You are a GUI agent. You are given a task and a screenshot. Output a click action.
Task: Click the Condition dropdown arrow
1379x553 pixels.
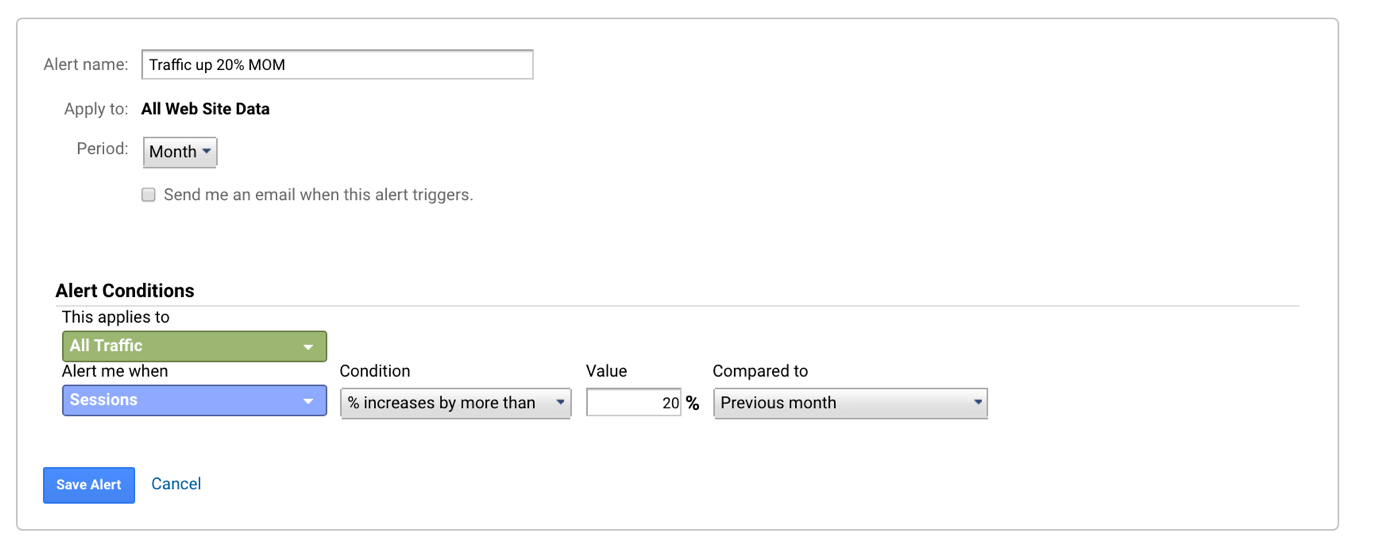point(560,403)
